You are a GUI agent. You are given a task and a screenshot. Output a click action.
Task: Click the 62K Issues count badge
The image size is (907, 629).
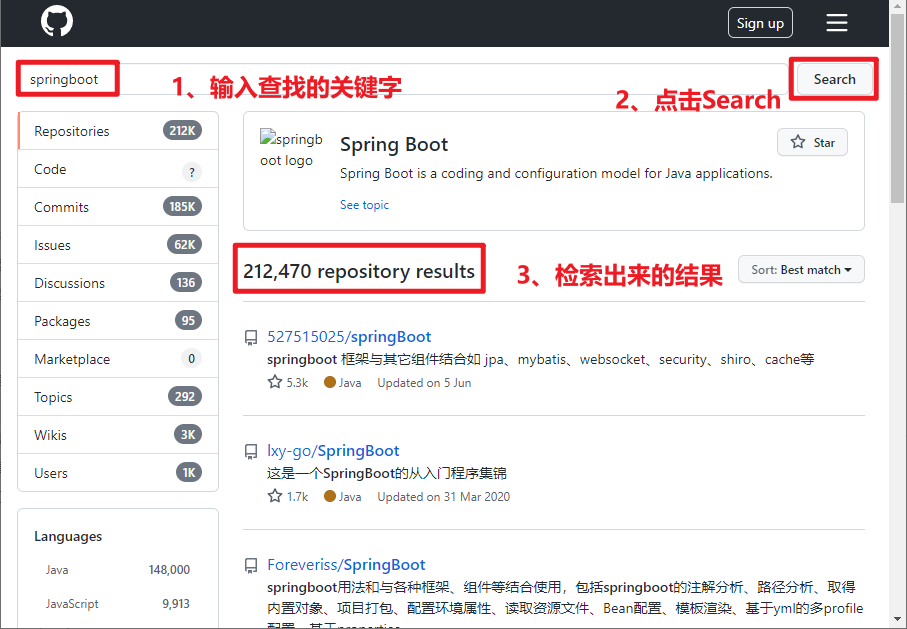[185, 244]
